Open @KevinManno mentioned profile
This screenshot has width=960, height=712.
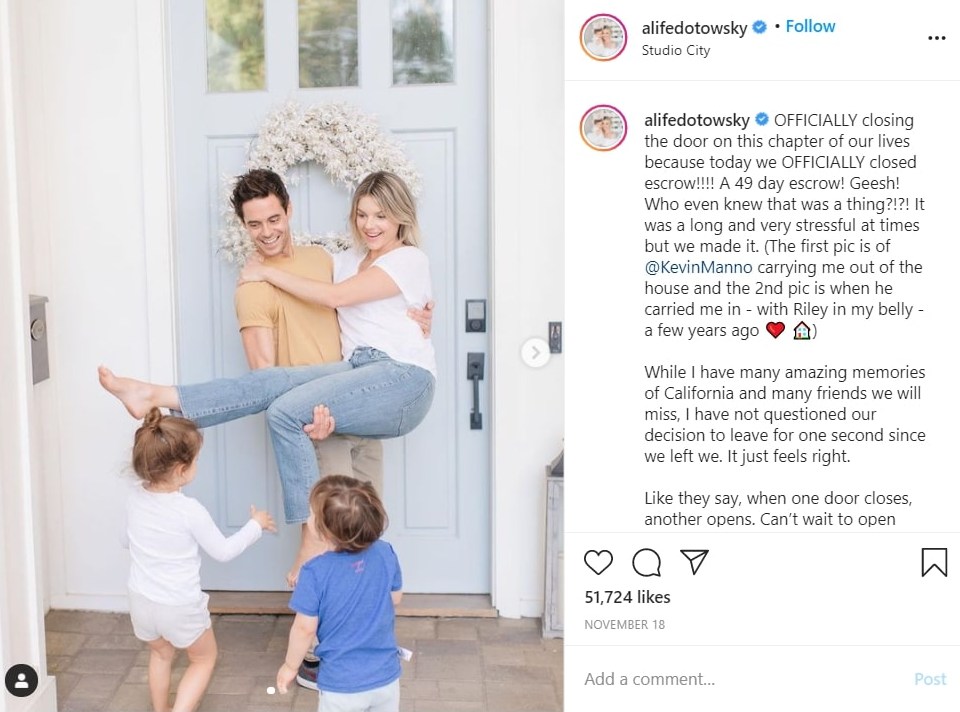tap(698, 267)
